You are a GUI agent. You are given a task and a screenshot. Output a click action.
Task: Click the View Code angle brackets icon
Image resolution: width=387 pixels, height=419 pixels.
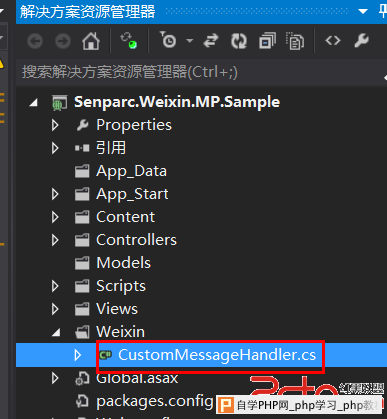pyautogui.click(x=333, y=41)
